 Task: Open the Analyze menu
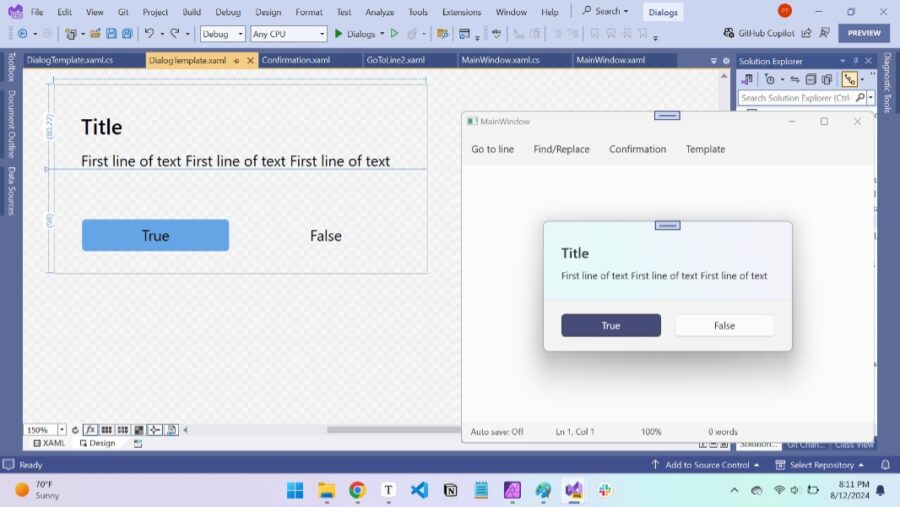379,11
